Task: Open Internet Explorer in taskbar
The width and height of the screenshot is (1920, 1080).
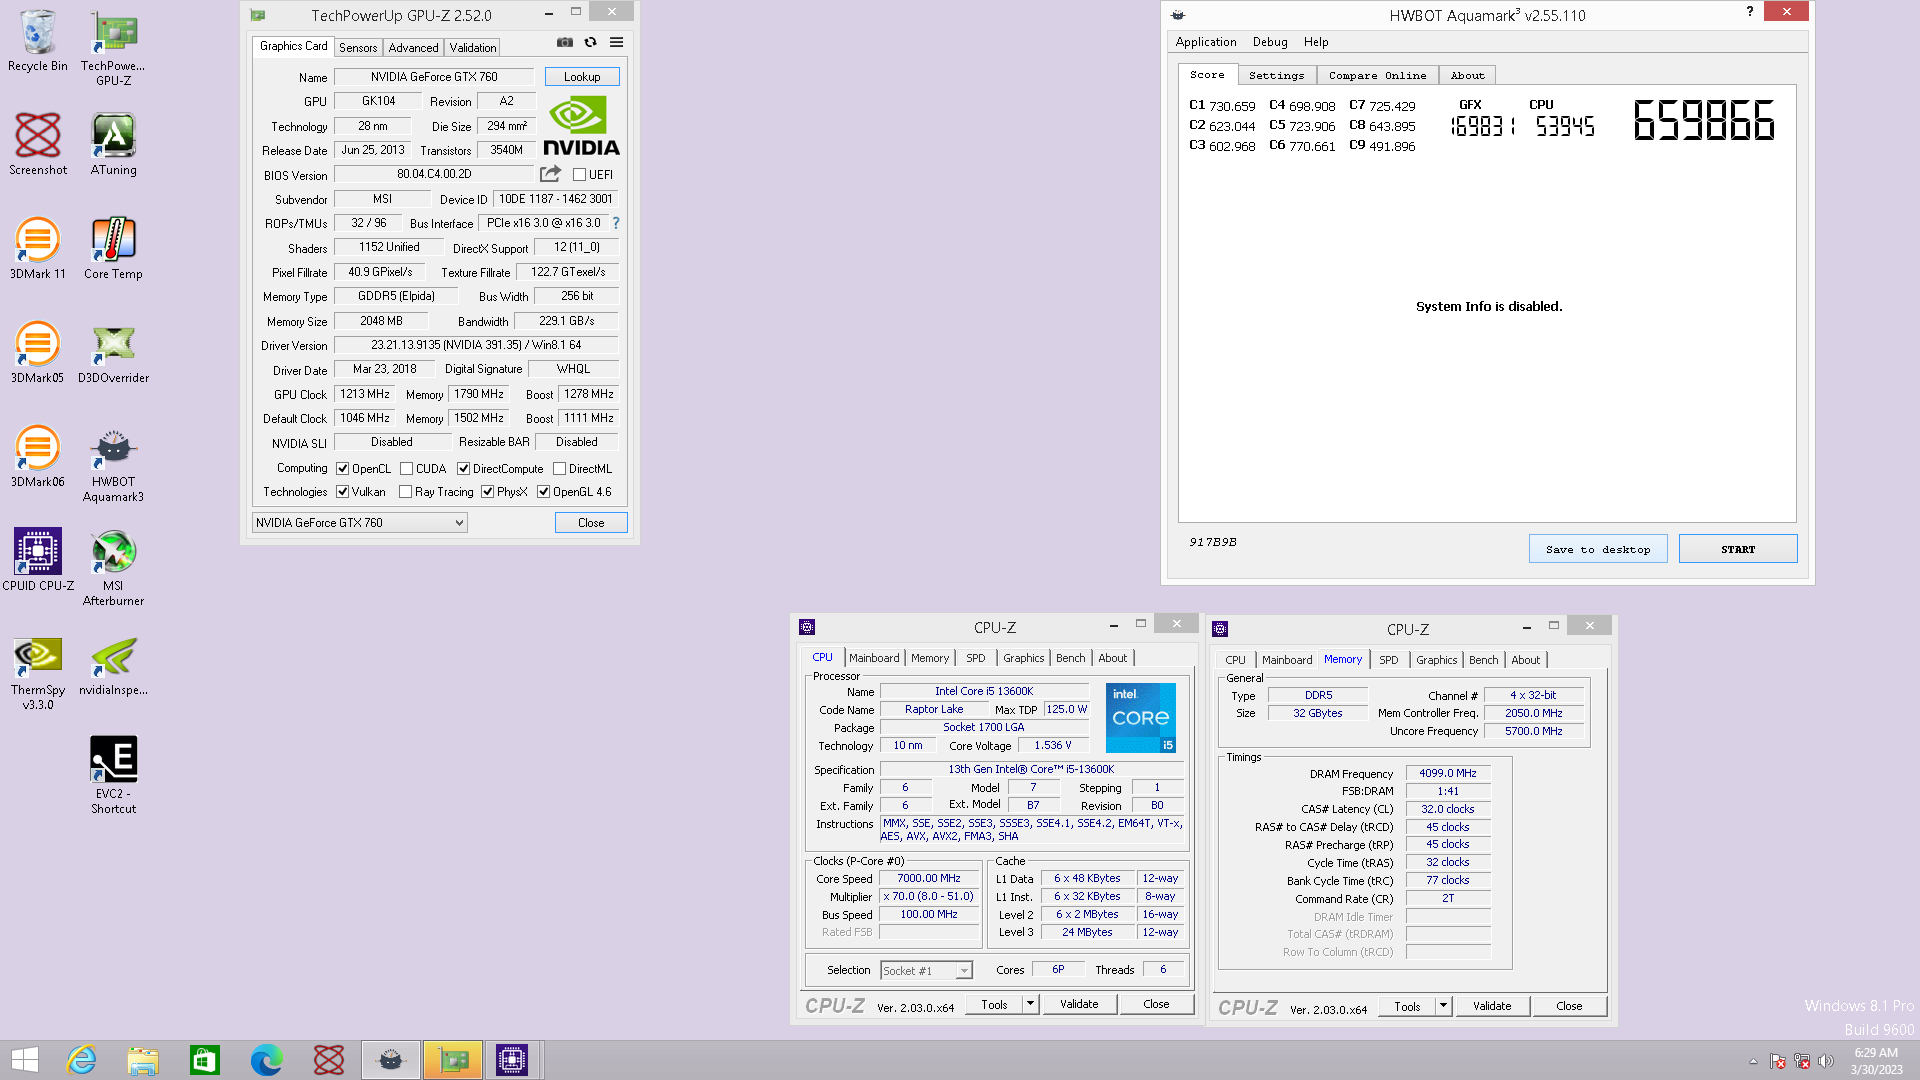Action: (81, 1060)
